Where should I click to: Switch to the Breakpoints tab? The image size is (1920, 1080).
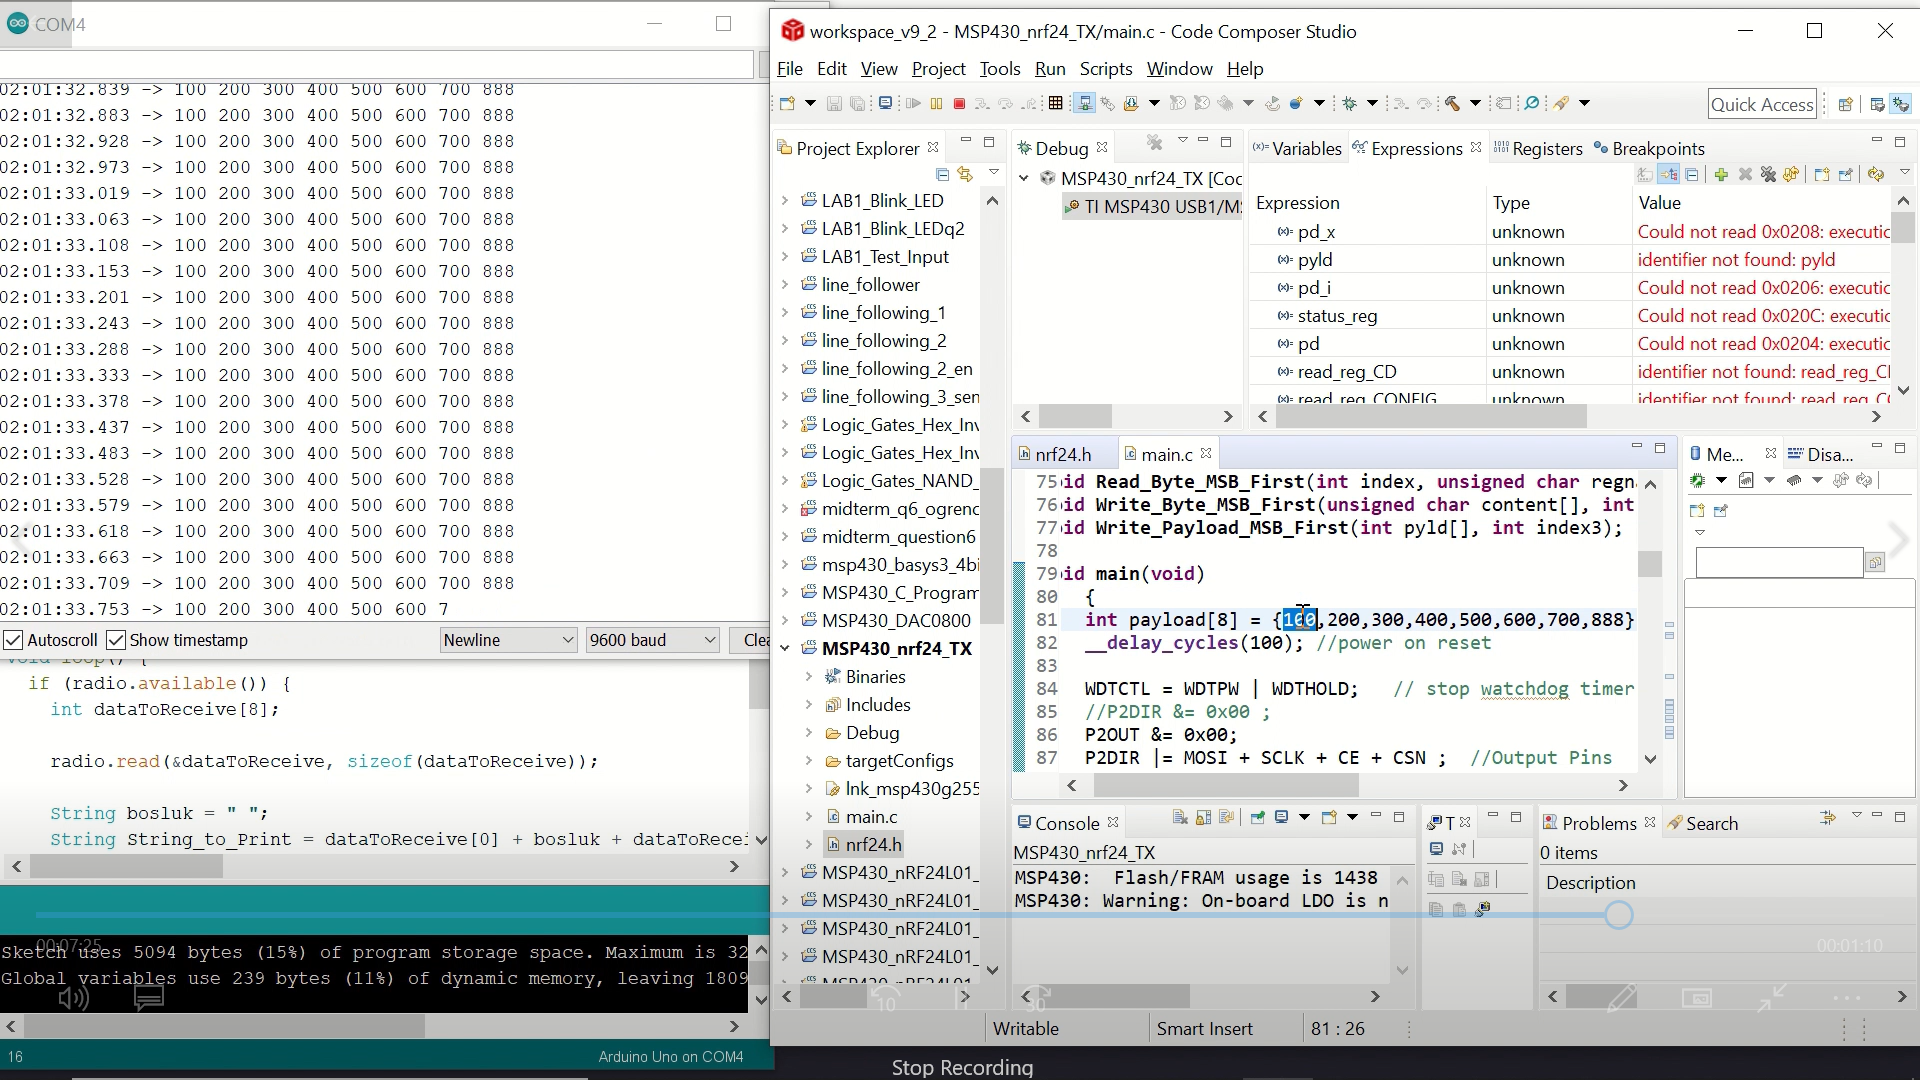point(1649,148)
